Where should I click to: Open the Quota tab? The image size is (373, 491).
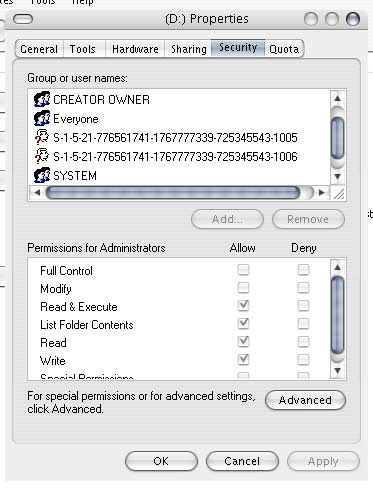click(x=284, y=49)
